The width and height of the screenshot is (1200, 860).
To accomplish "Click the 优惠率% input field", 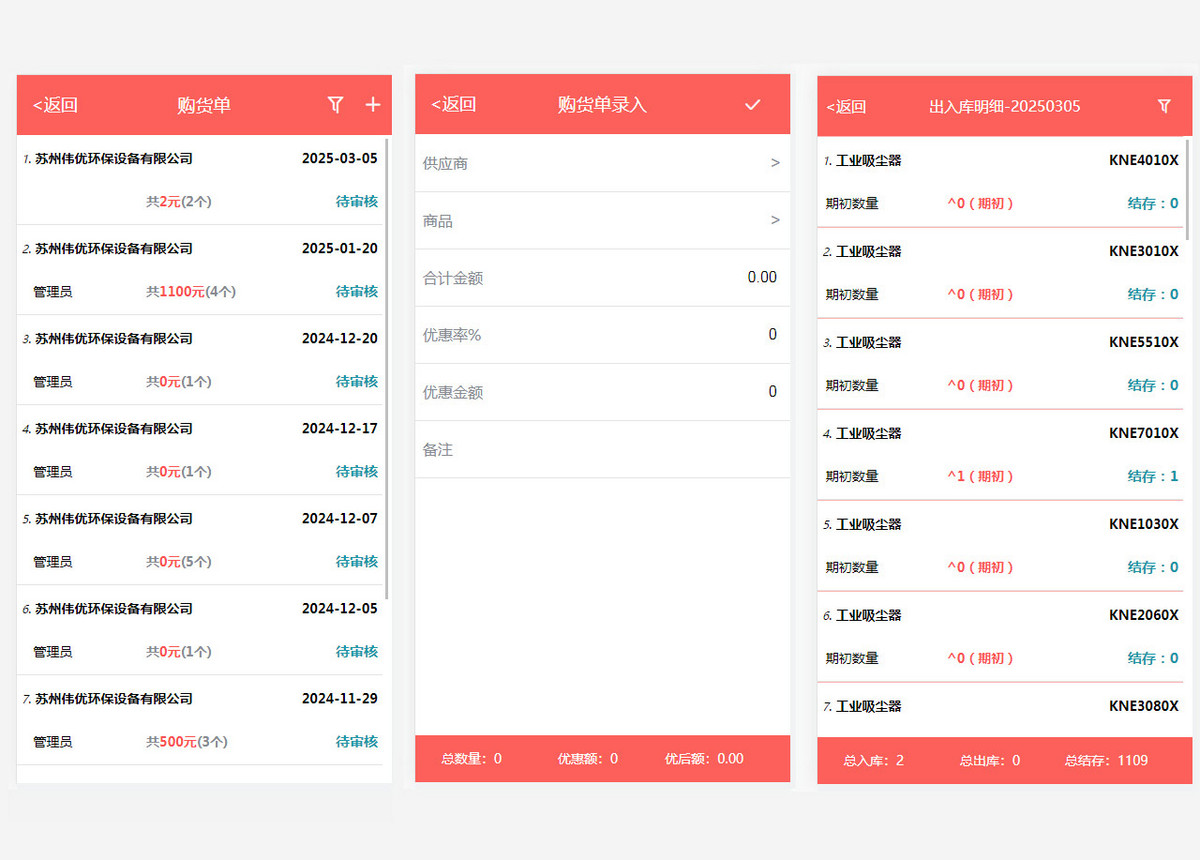I will click(650, 335).
